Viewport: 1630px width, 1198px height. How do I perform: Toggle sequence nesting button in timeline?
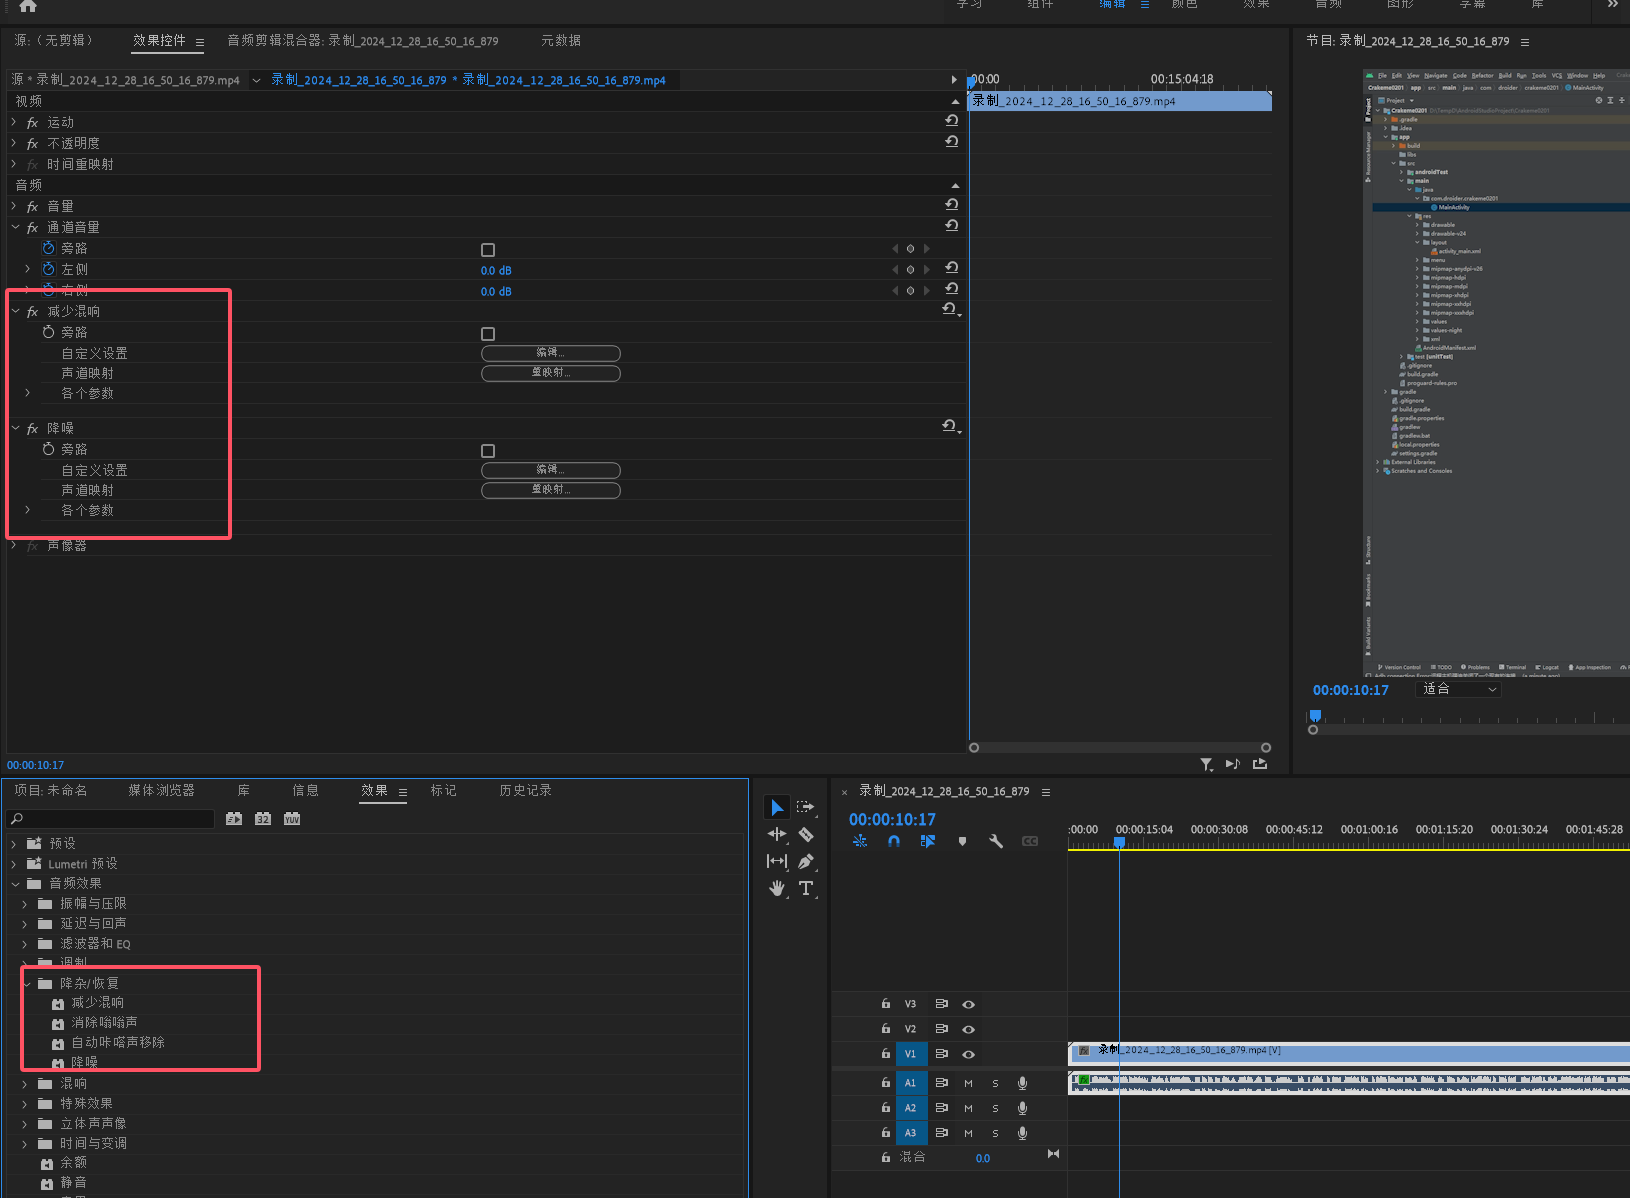pyautogui.click(x=860, y=841)
